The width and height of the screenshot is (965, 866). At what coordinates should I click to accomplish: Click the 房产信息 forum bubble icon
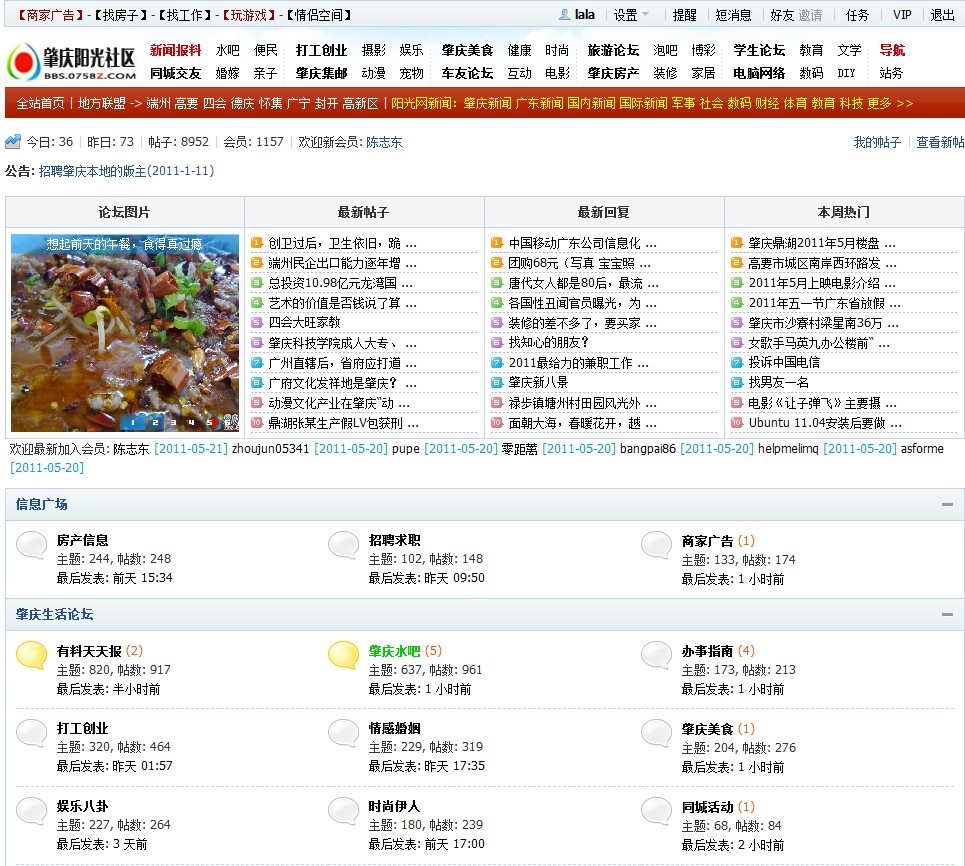click(31, 545)
